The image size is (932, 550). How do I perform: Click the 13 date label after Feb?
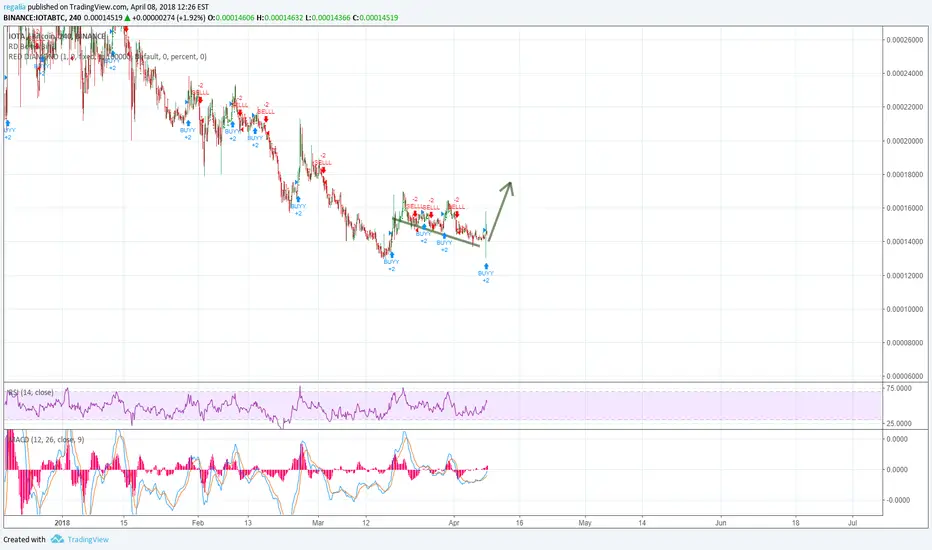[247, 523]
